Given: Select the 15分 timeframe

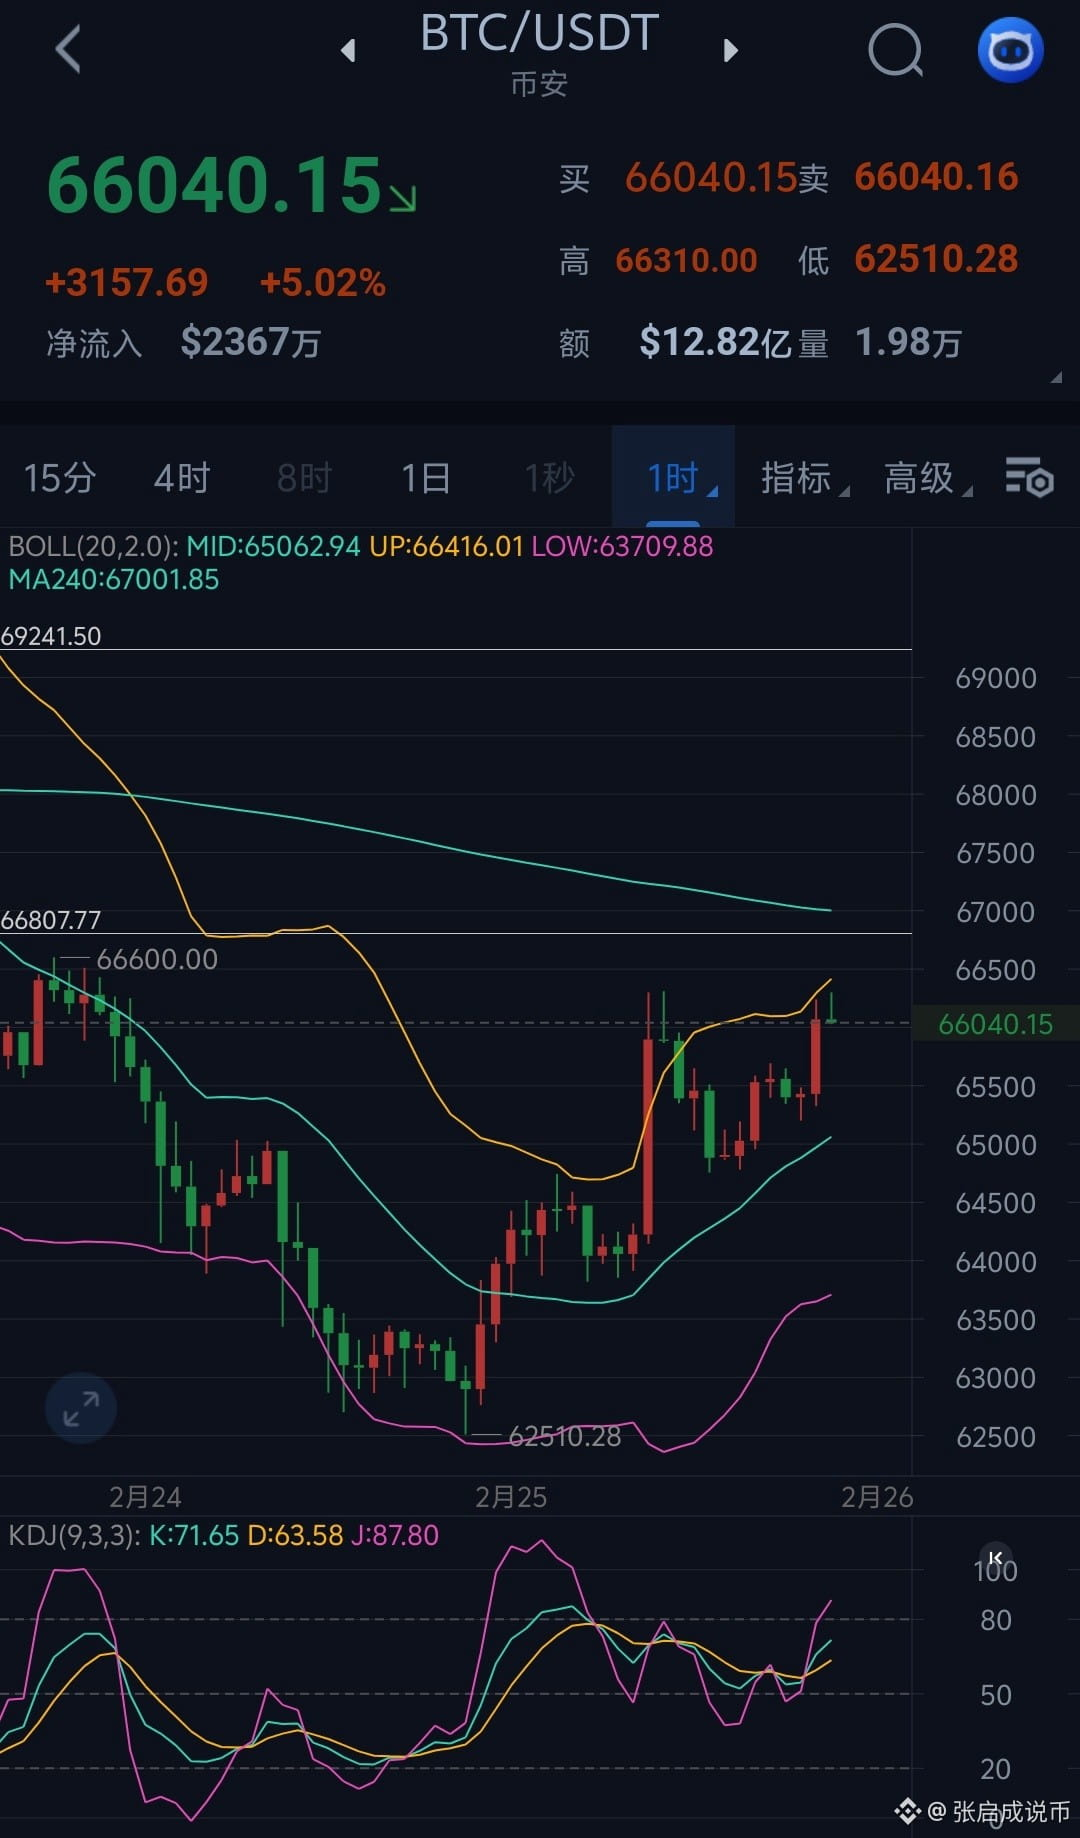Looking at the screenshot, I should (59, 478).
